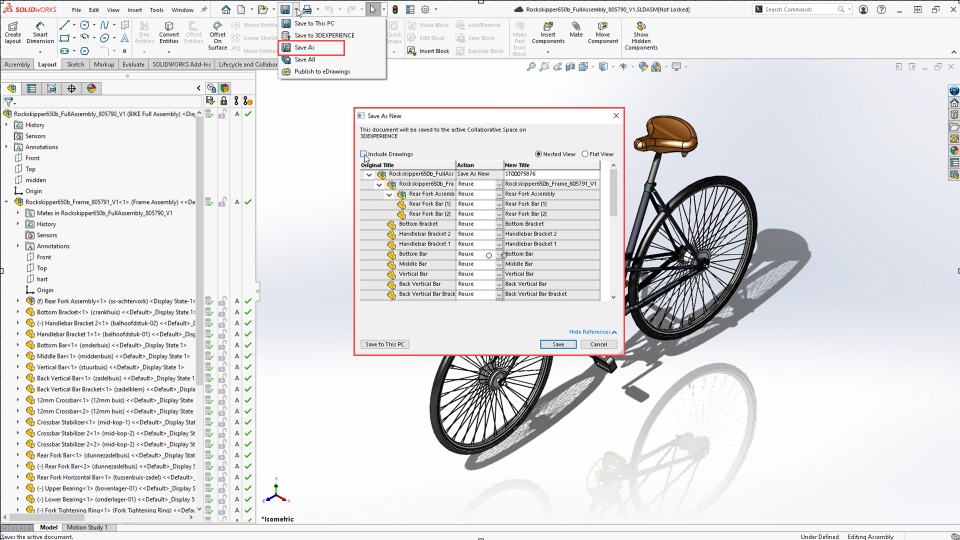
Task: Open the Tools menu
Action: [156, 10]
